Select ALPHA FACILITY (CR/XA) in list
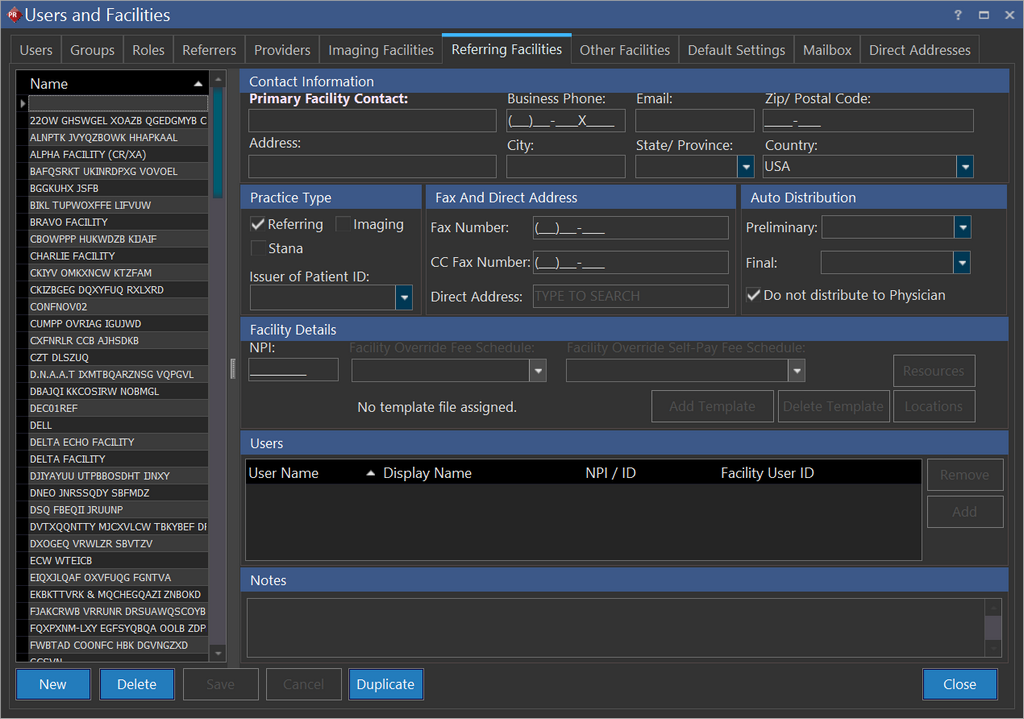Image resolution: width=1024 pixels, height=719 pixels. [88, 155]
